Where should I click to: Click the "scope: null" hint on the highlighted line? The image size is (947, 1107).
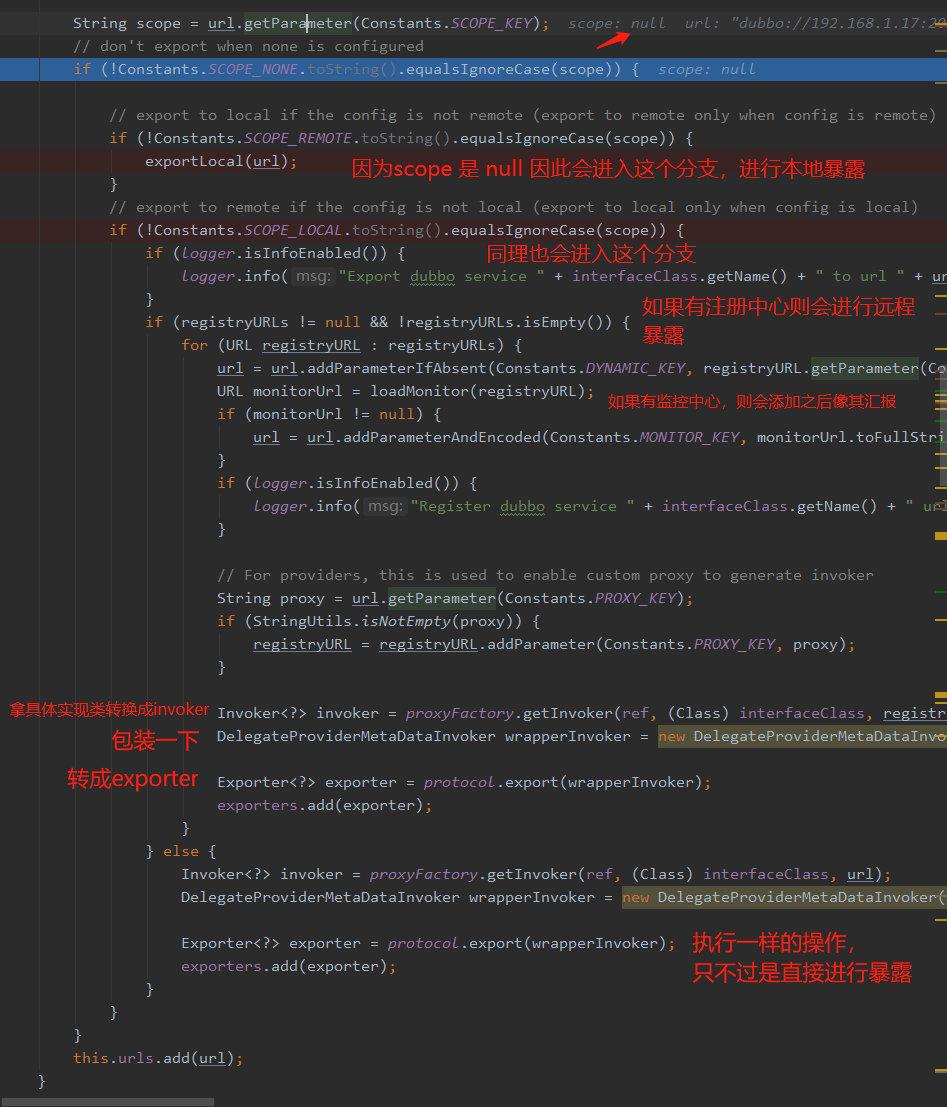click(706, 69)
